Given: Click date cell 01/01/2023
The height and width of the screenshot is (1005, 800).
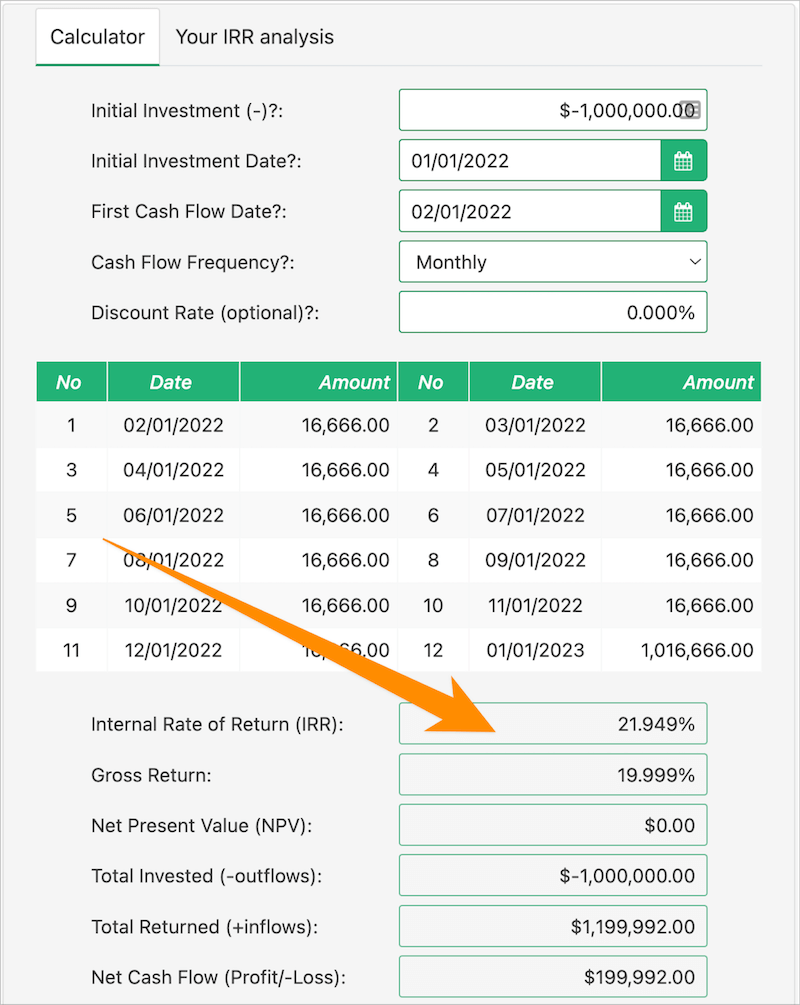Looking at the screenshot, I should coord(535,650).
